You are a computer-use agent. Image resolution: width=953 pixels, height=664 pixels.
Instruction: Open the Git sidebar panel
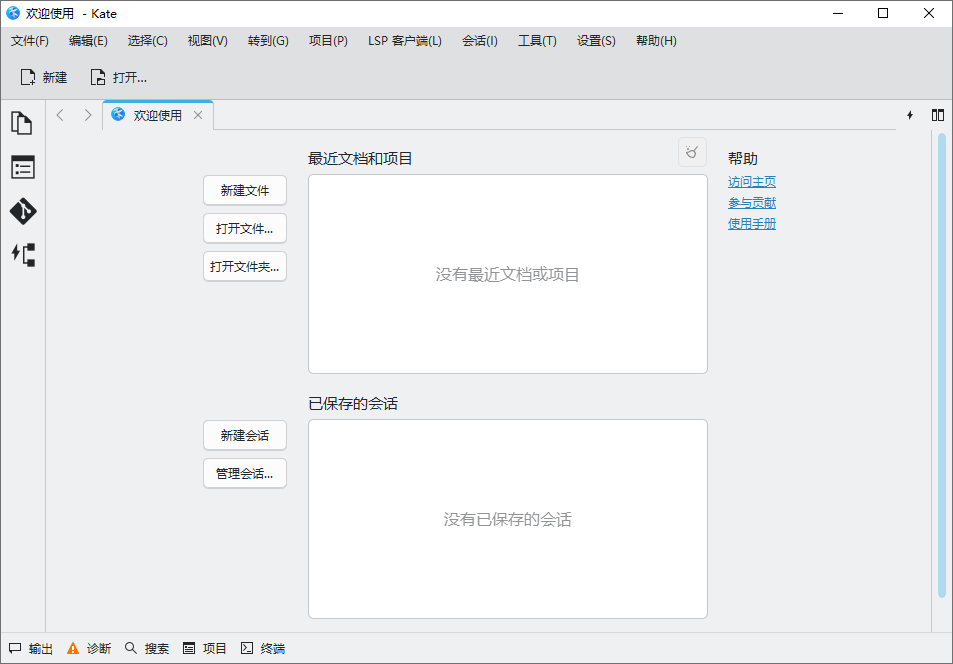click(x=22, y=211)
